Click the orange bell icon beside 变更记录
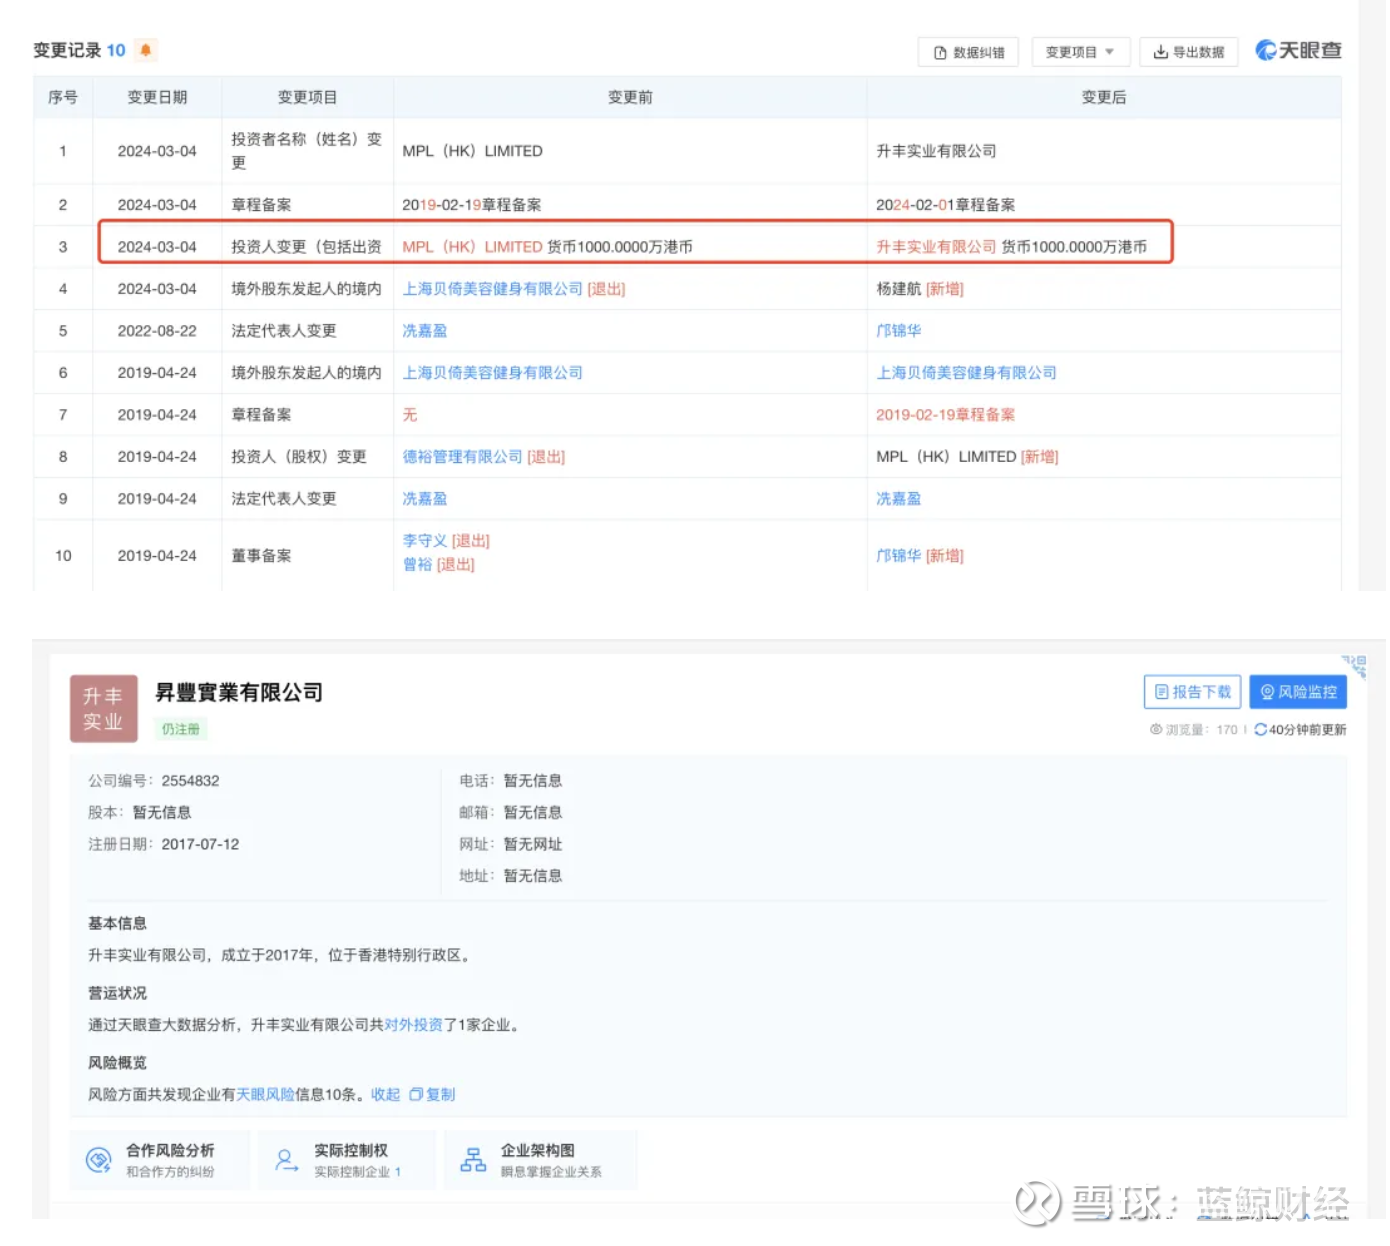This screenshot has height=1246, width=1390. click(146, 50)
